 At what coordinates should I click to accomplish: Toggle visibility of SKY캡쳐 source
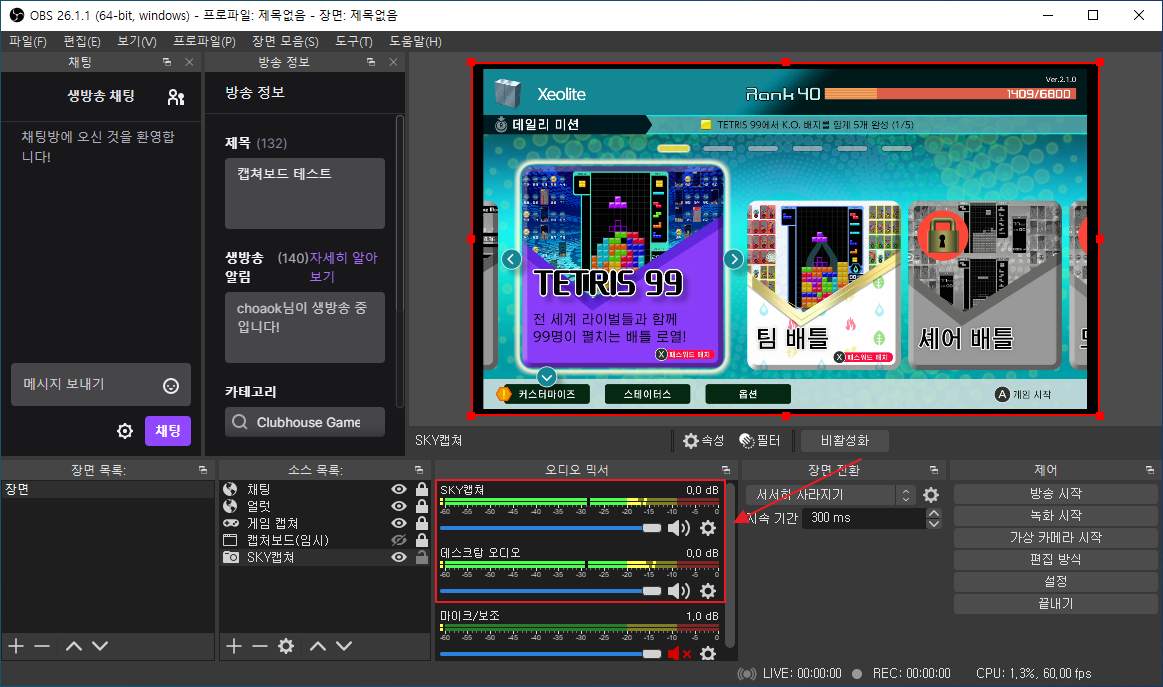click(x=399, y=557)
